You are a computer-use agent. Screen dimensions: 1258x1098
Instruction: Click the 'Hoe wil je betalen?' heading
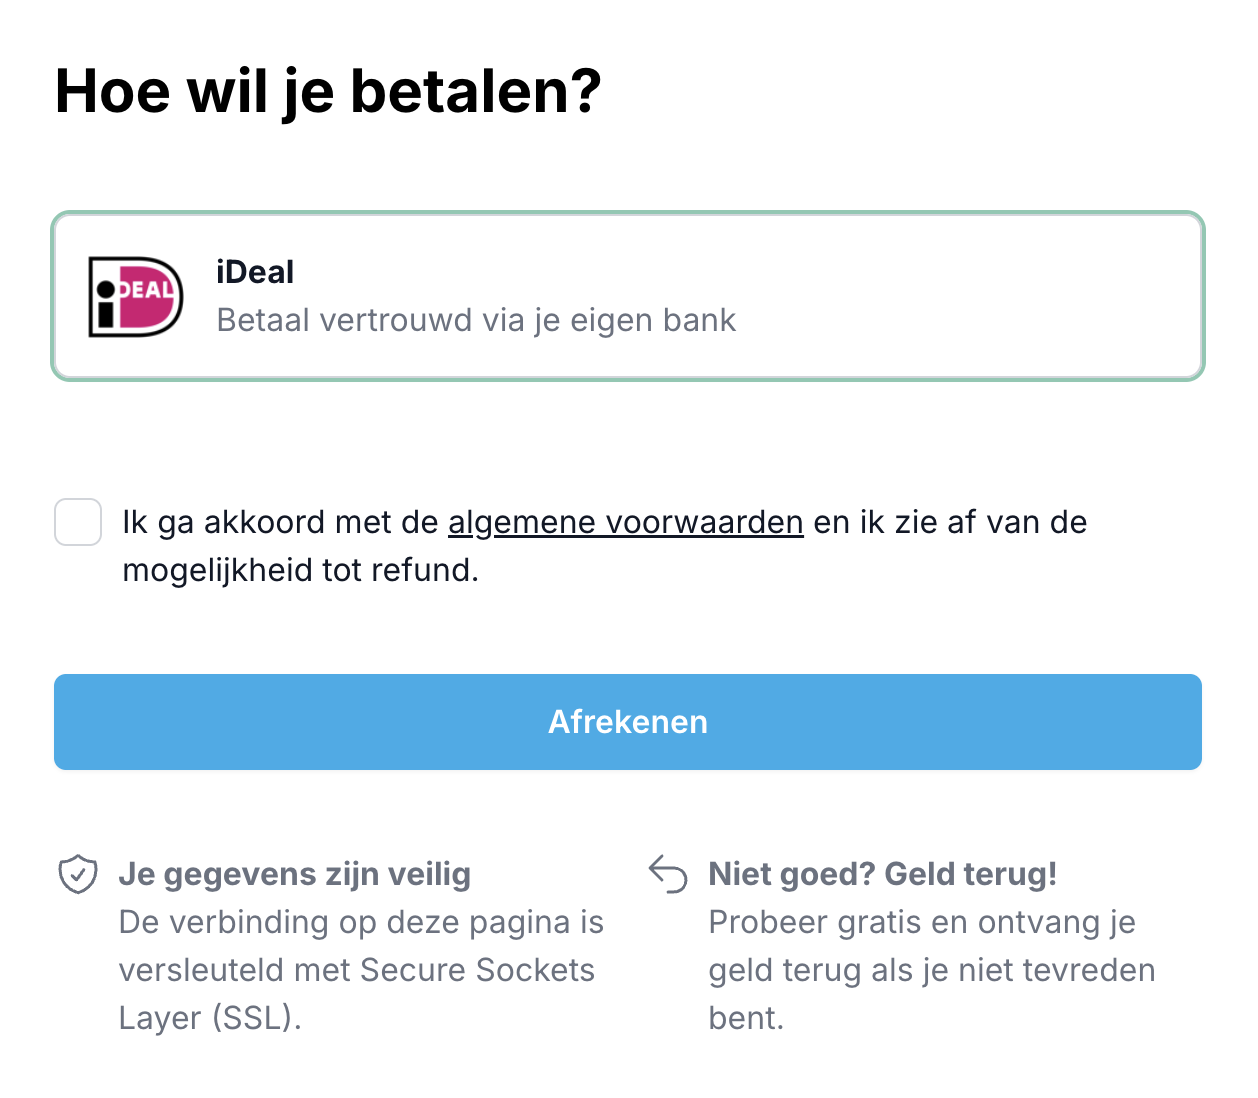point(328,92)
